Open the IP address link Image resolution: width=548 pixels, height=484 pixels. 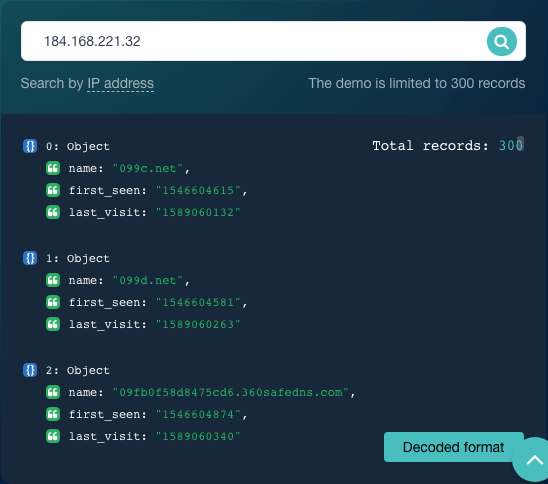coord(120,84)
